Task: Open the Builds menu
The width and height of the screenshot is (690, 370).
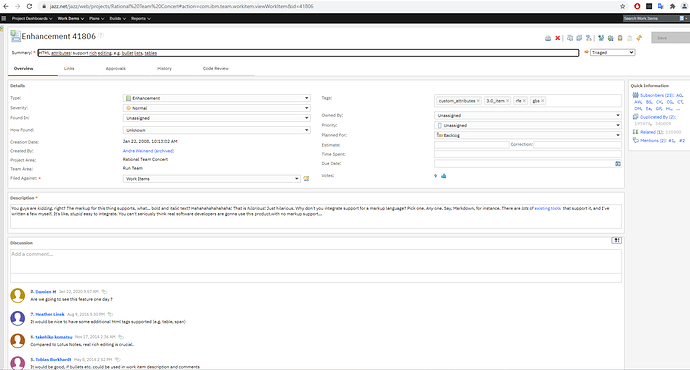Action: click(117, 18)
